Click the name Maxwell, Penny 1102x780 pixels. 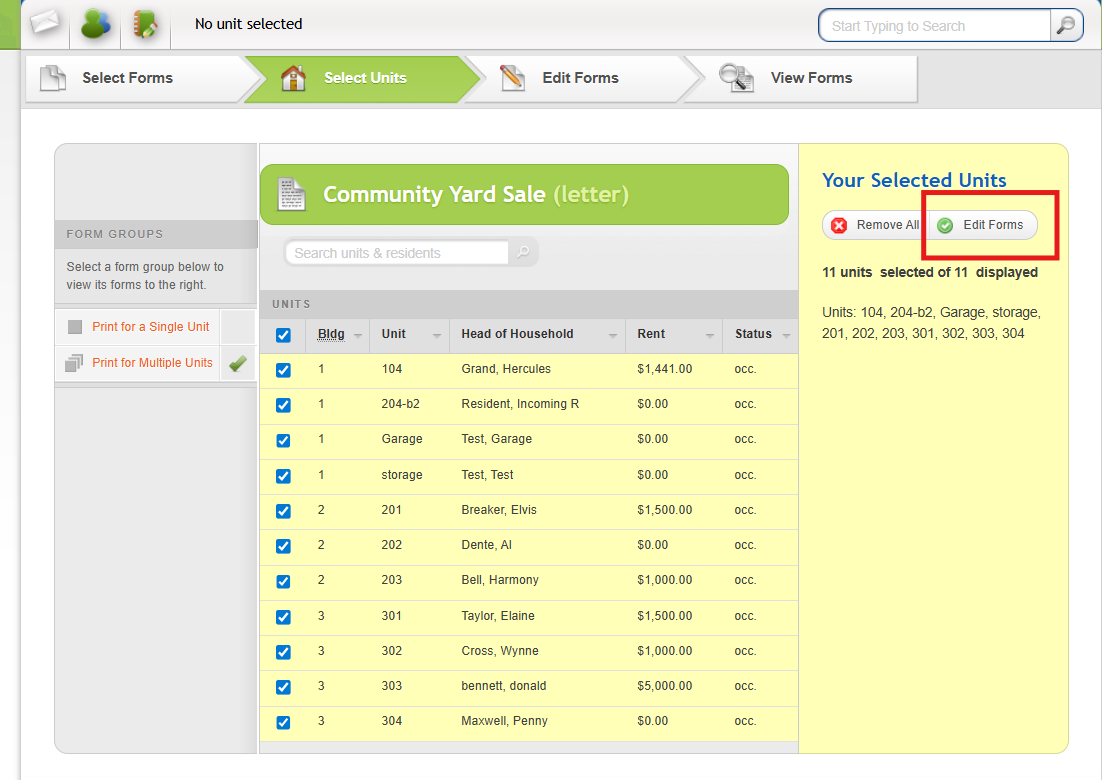505,721
